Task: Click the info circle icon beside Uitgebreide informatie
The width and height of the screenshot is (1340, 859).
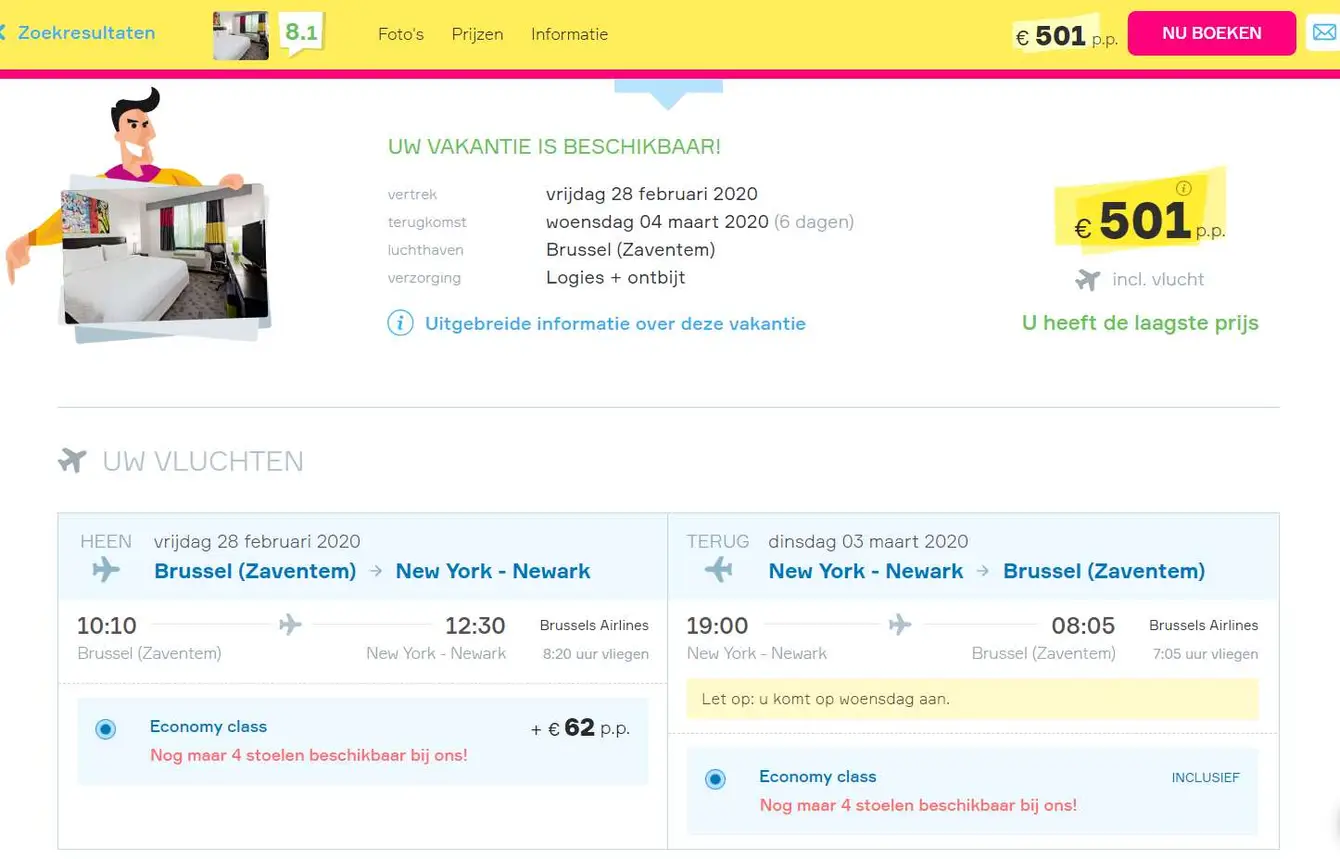Action: [x=400, y=323]
